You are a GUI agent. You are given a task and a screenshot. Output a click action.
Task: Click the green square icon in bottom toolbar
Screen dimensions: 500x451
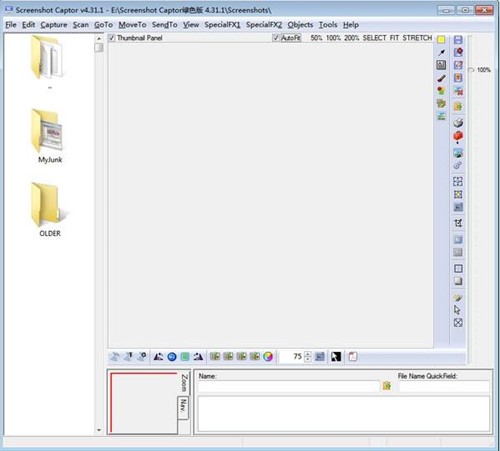tap(185, 357)
